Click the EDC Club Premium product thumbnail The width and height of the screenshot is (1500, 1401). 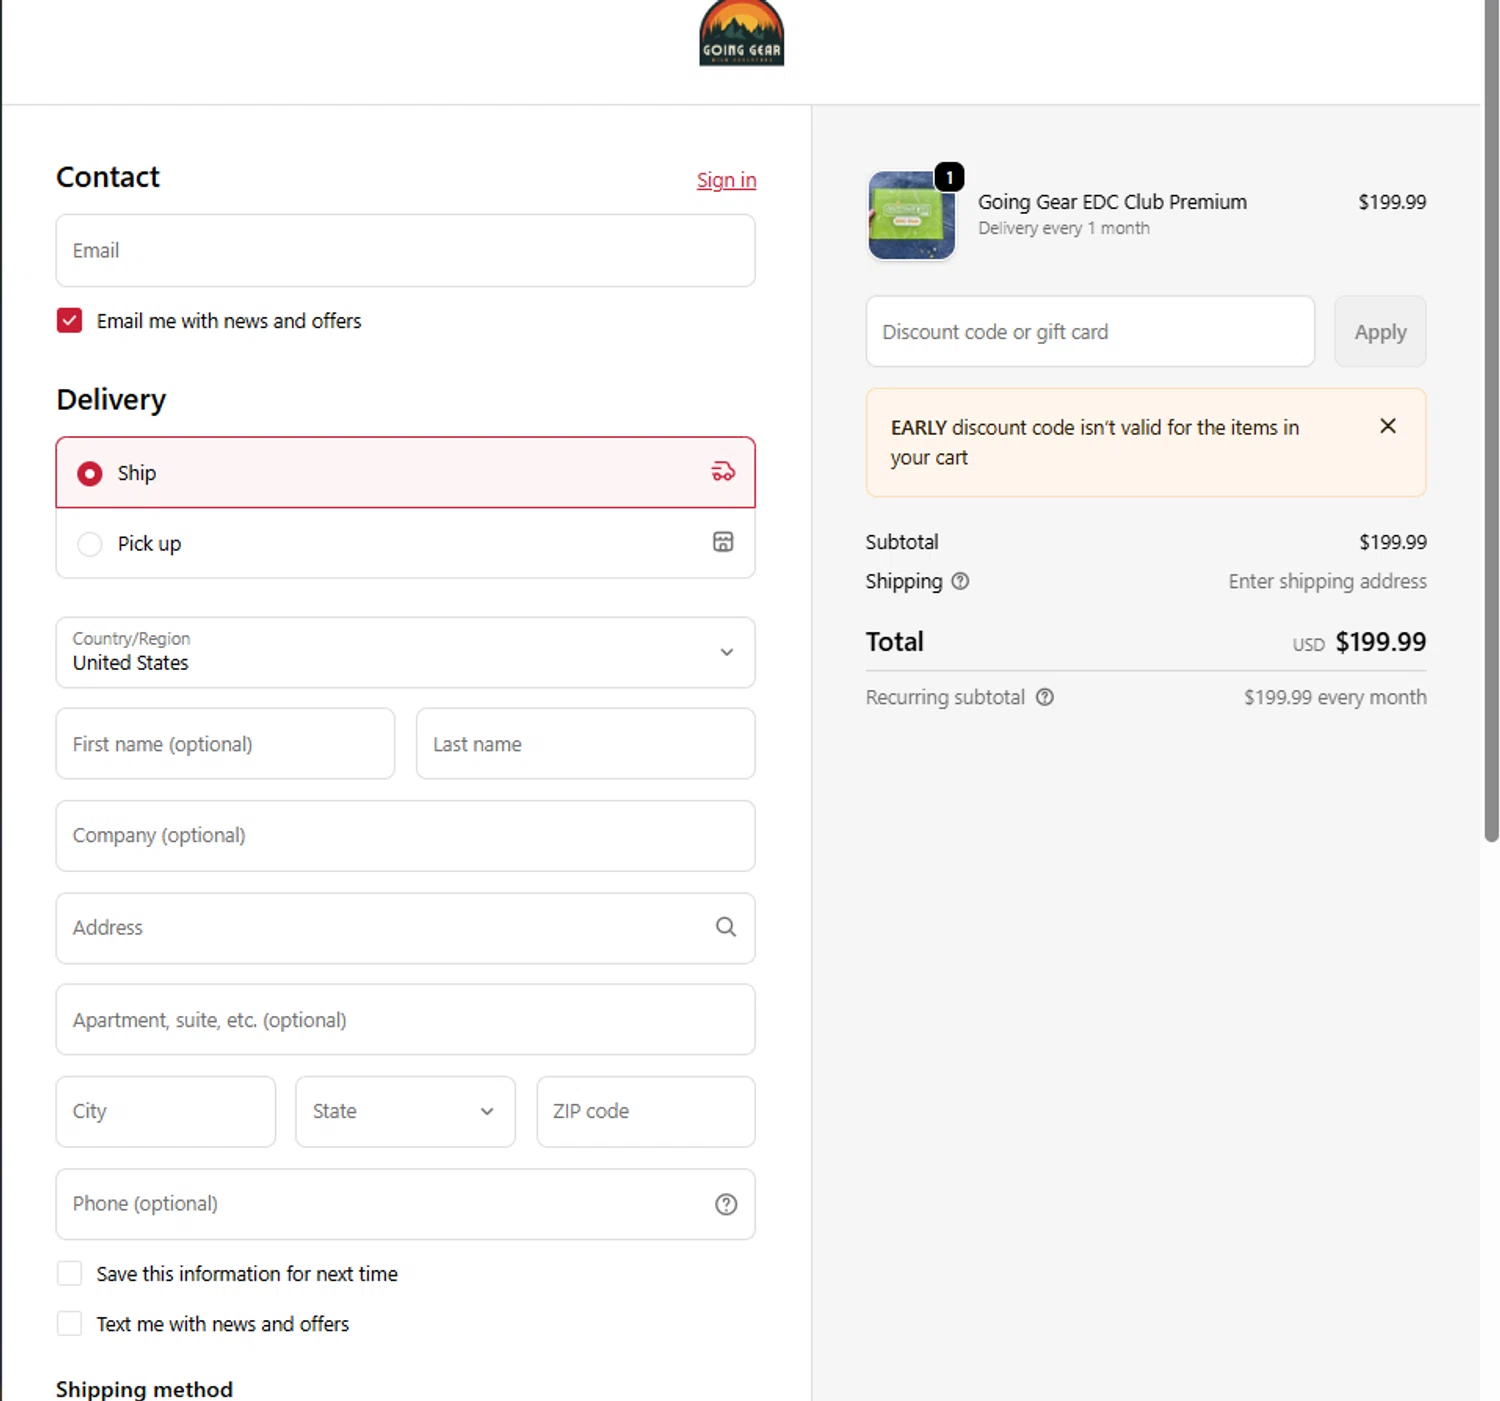click(x=911, y=215)
